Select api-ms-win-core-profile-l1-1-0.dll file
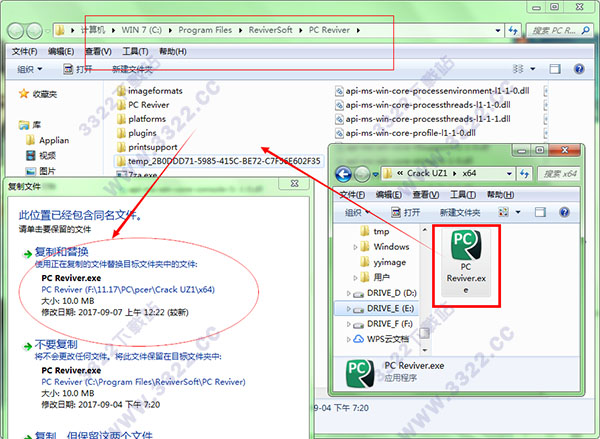This screenshot has height=439, width=600. point(406,133)
